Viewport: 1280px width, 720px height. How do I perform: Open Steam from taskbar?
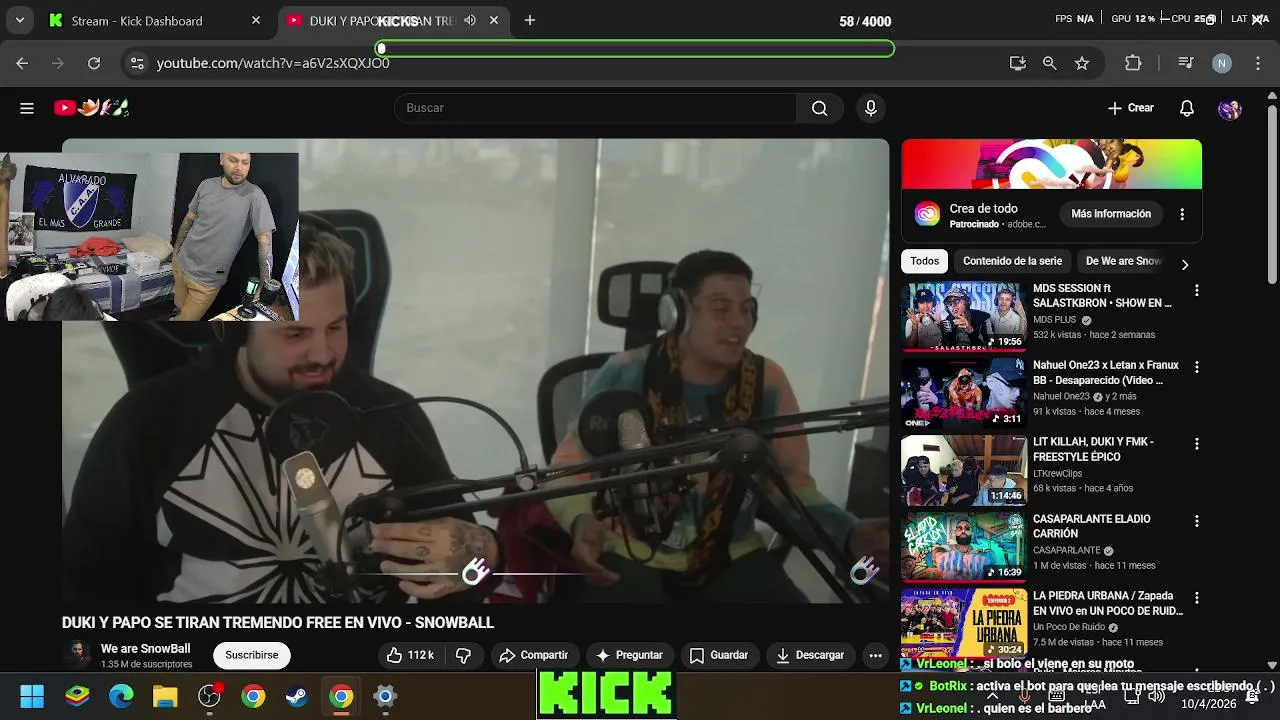(x=297, y=696)
